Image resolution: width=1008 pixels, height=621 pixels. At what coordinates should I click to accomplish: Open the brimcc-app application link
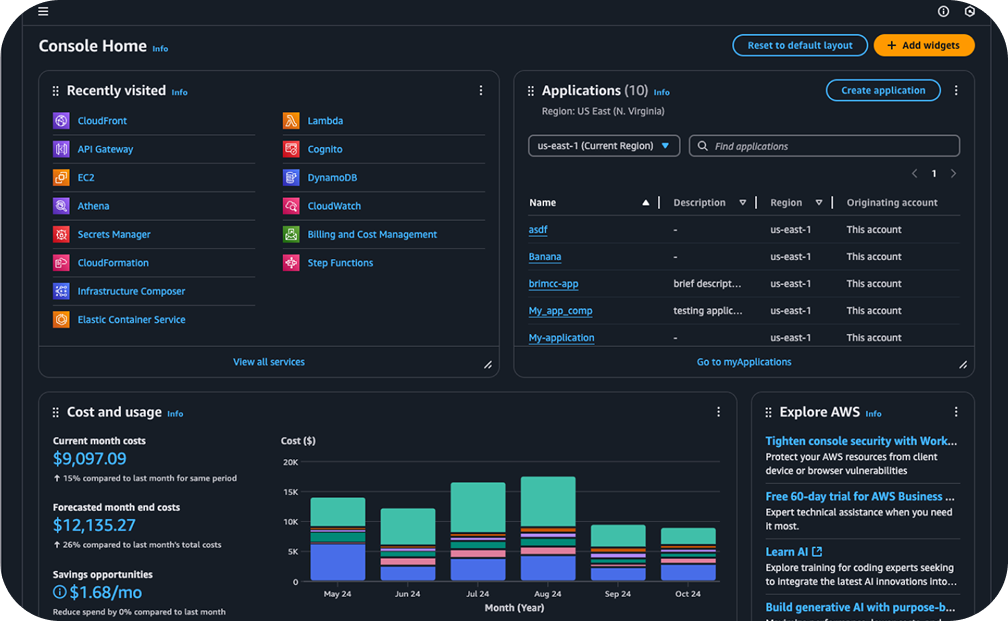click(553, 284)
